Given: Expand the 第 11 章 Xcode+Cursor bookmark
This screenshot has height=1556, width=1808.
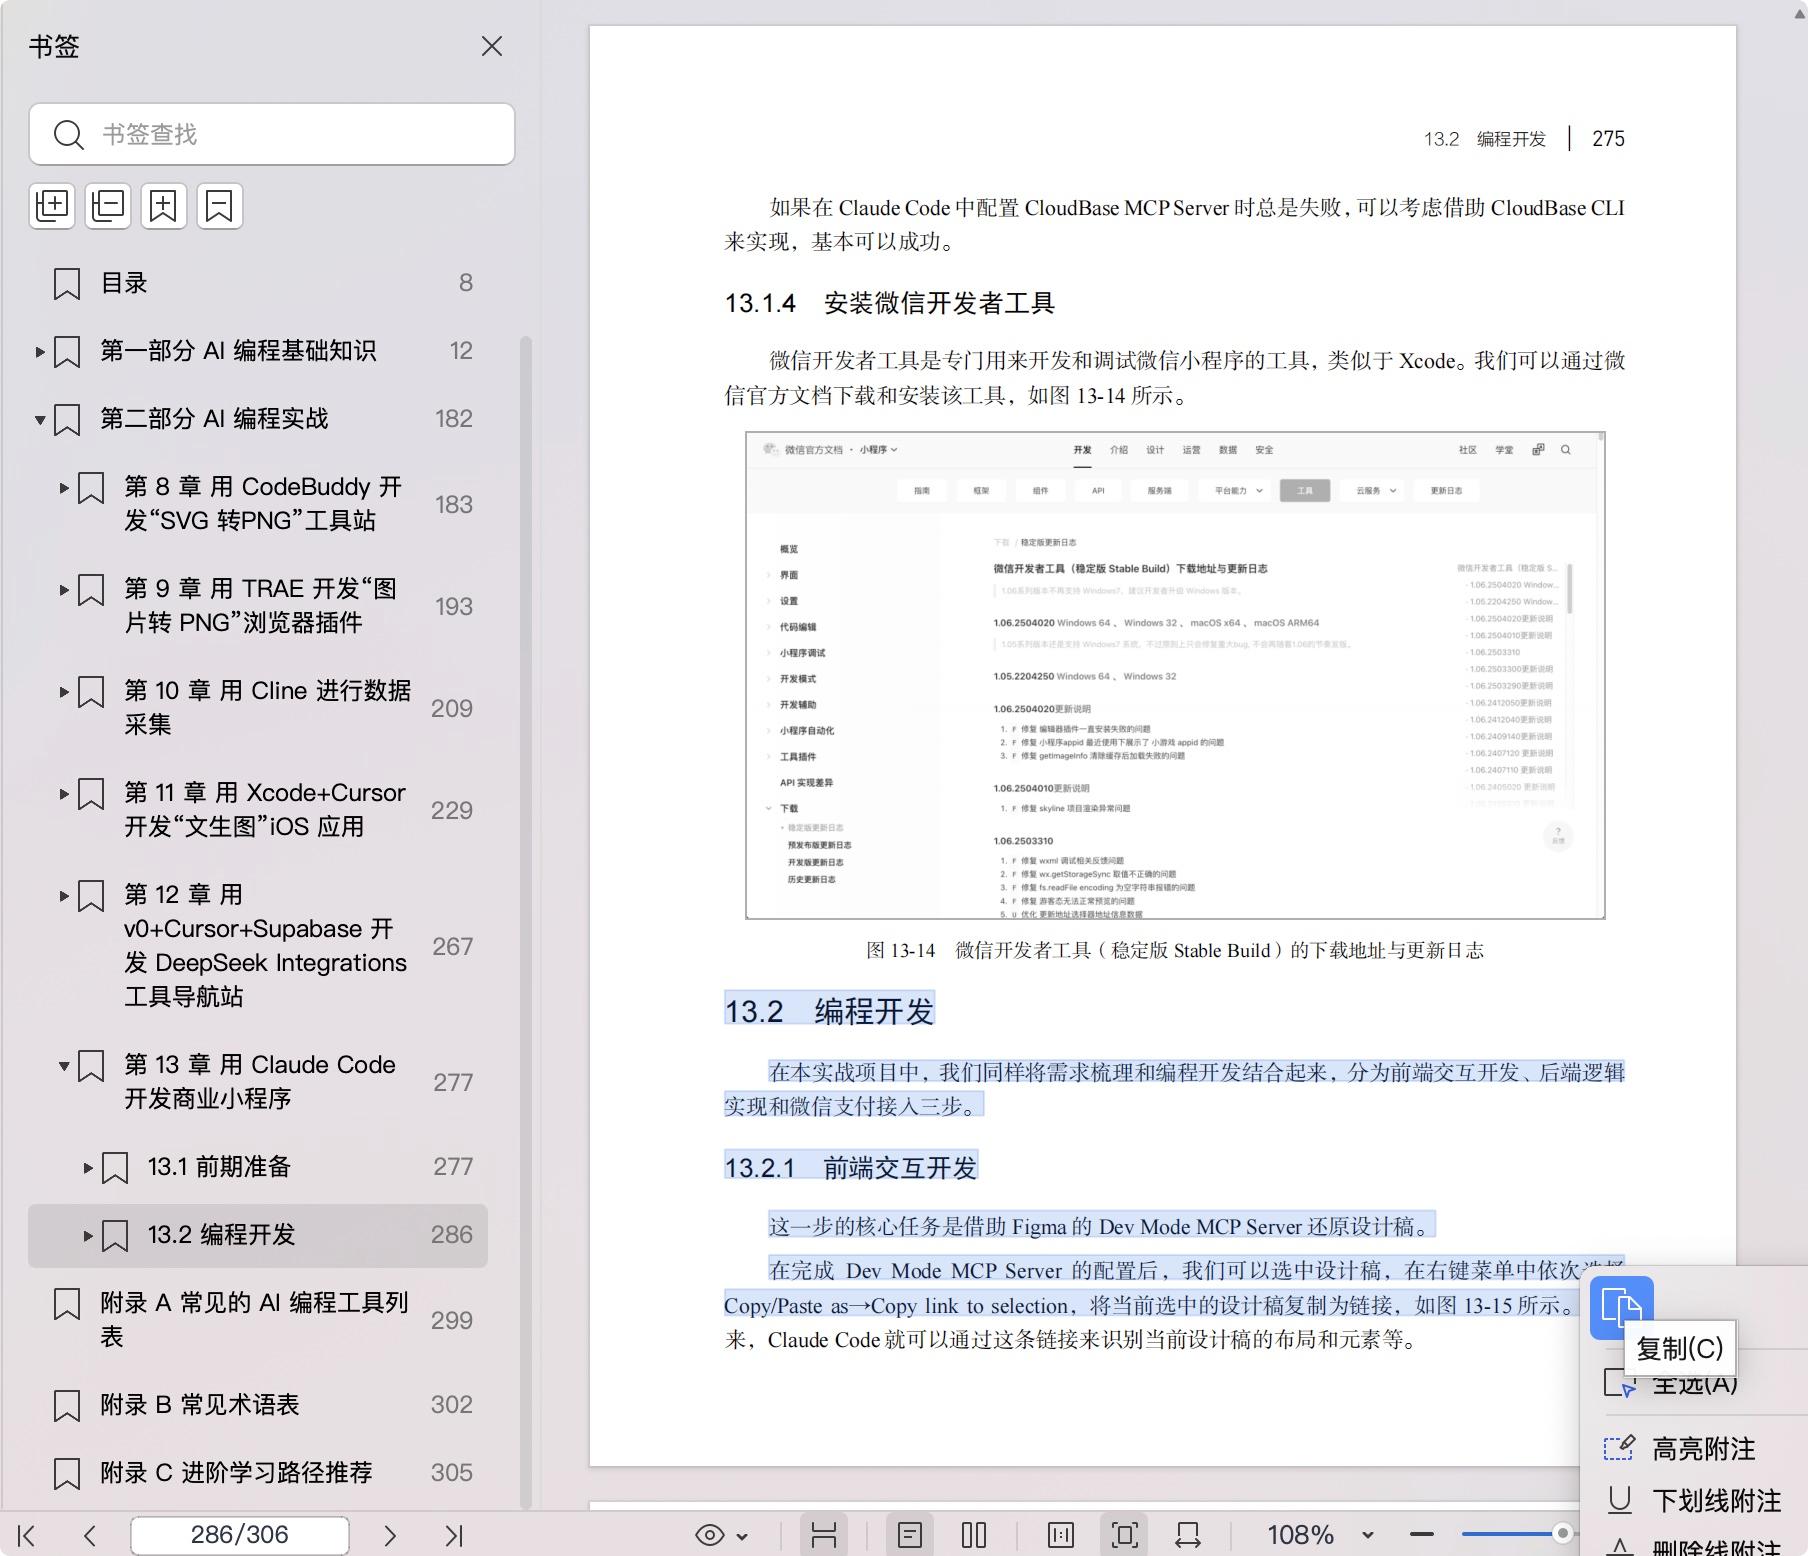Looking at the screenshot, I should [64, 794].
